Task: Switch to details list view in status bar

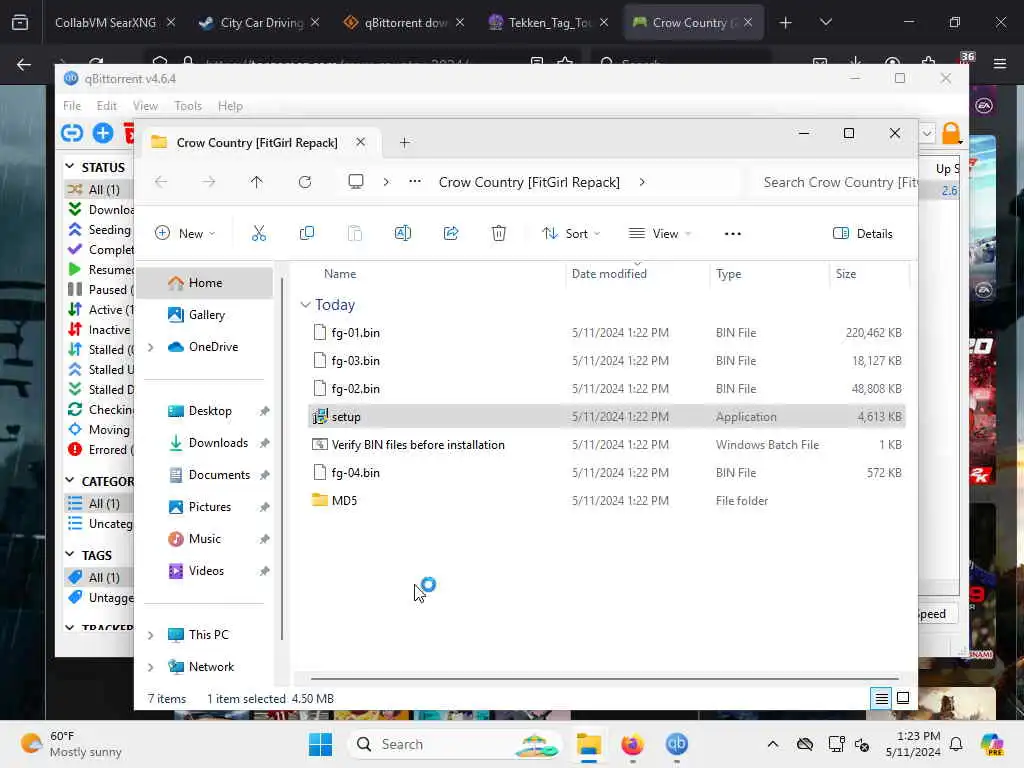Action: point(881,699)
